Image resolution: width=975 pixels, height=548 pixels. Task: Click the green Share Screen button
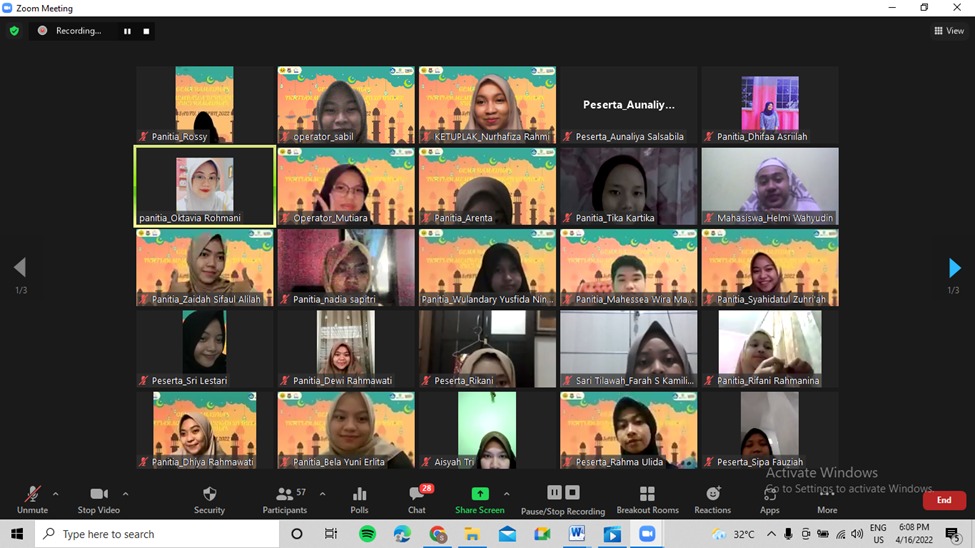(480, 498)
